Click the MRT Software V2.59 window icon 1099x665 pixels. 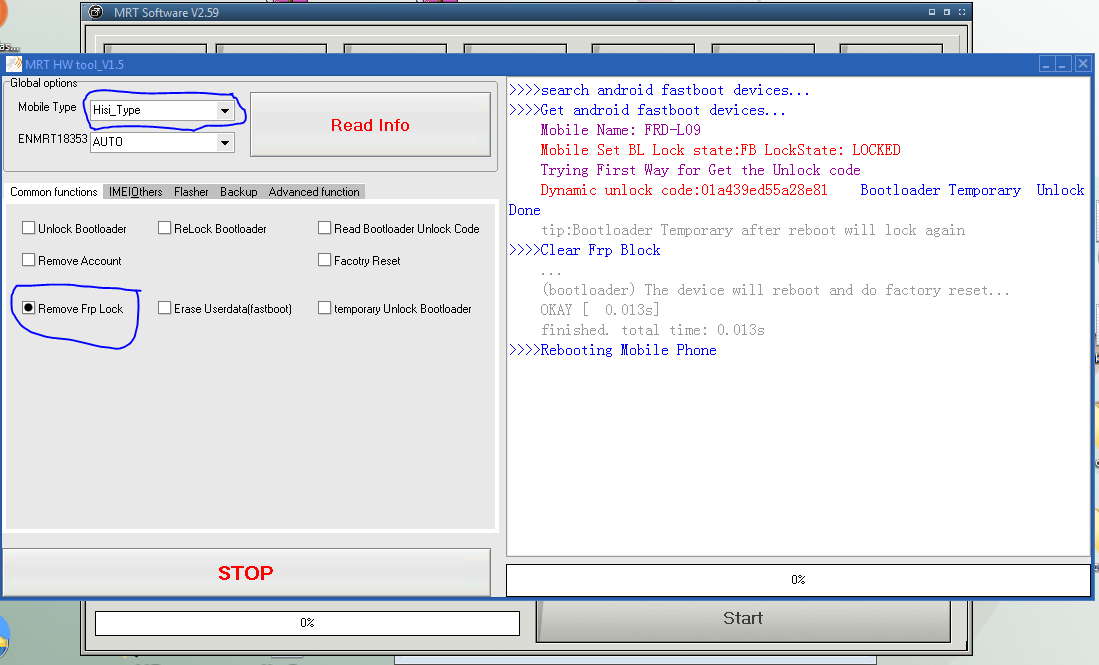(x=97, y=13)
